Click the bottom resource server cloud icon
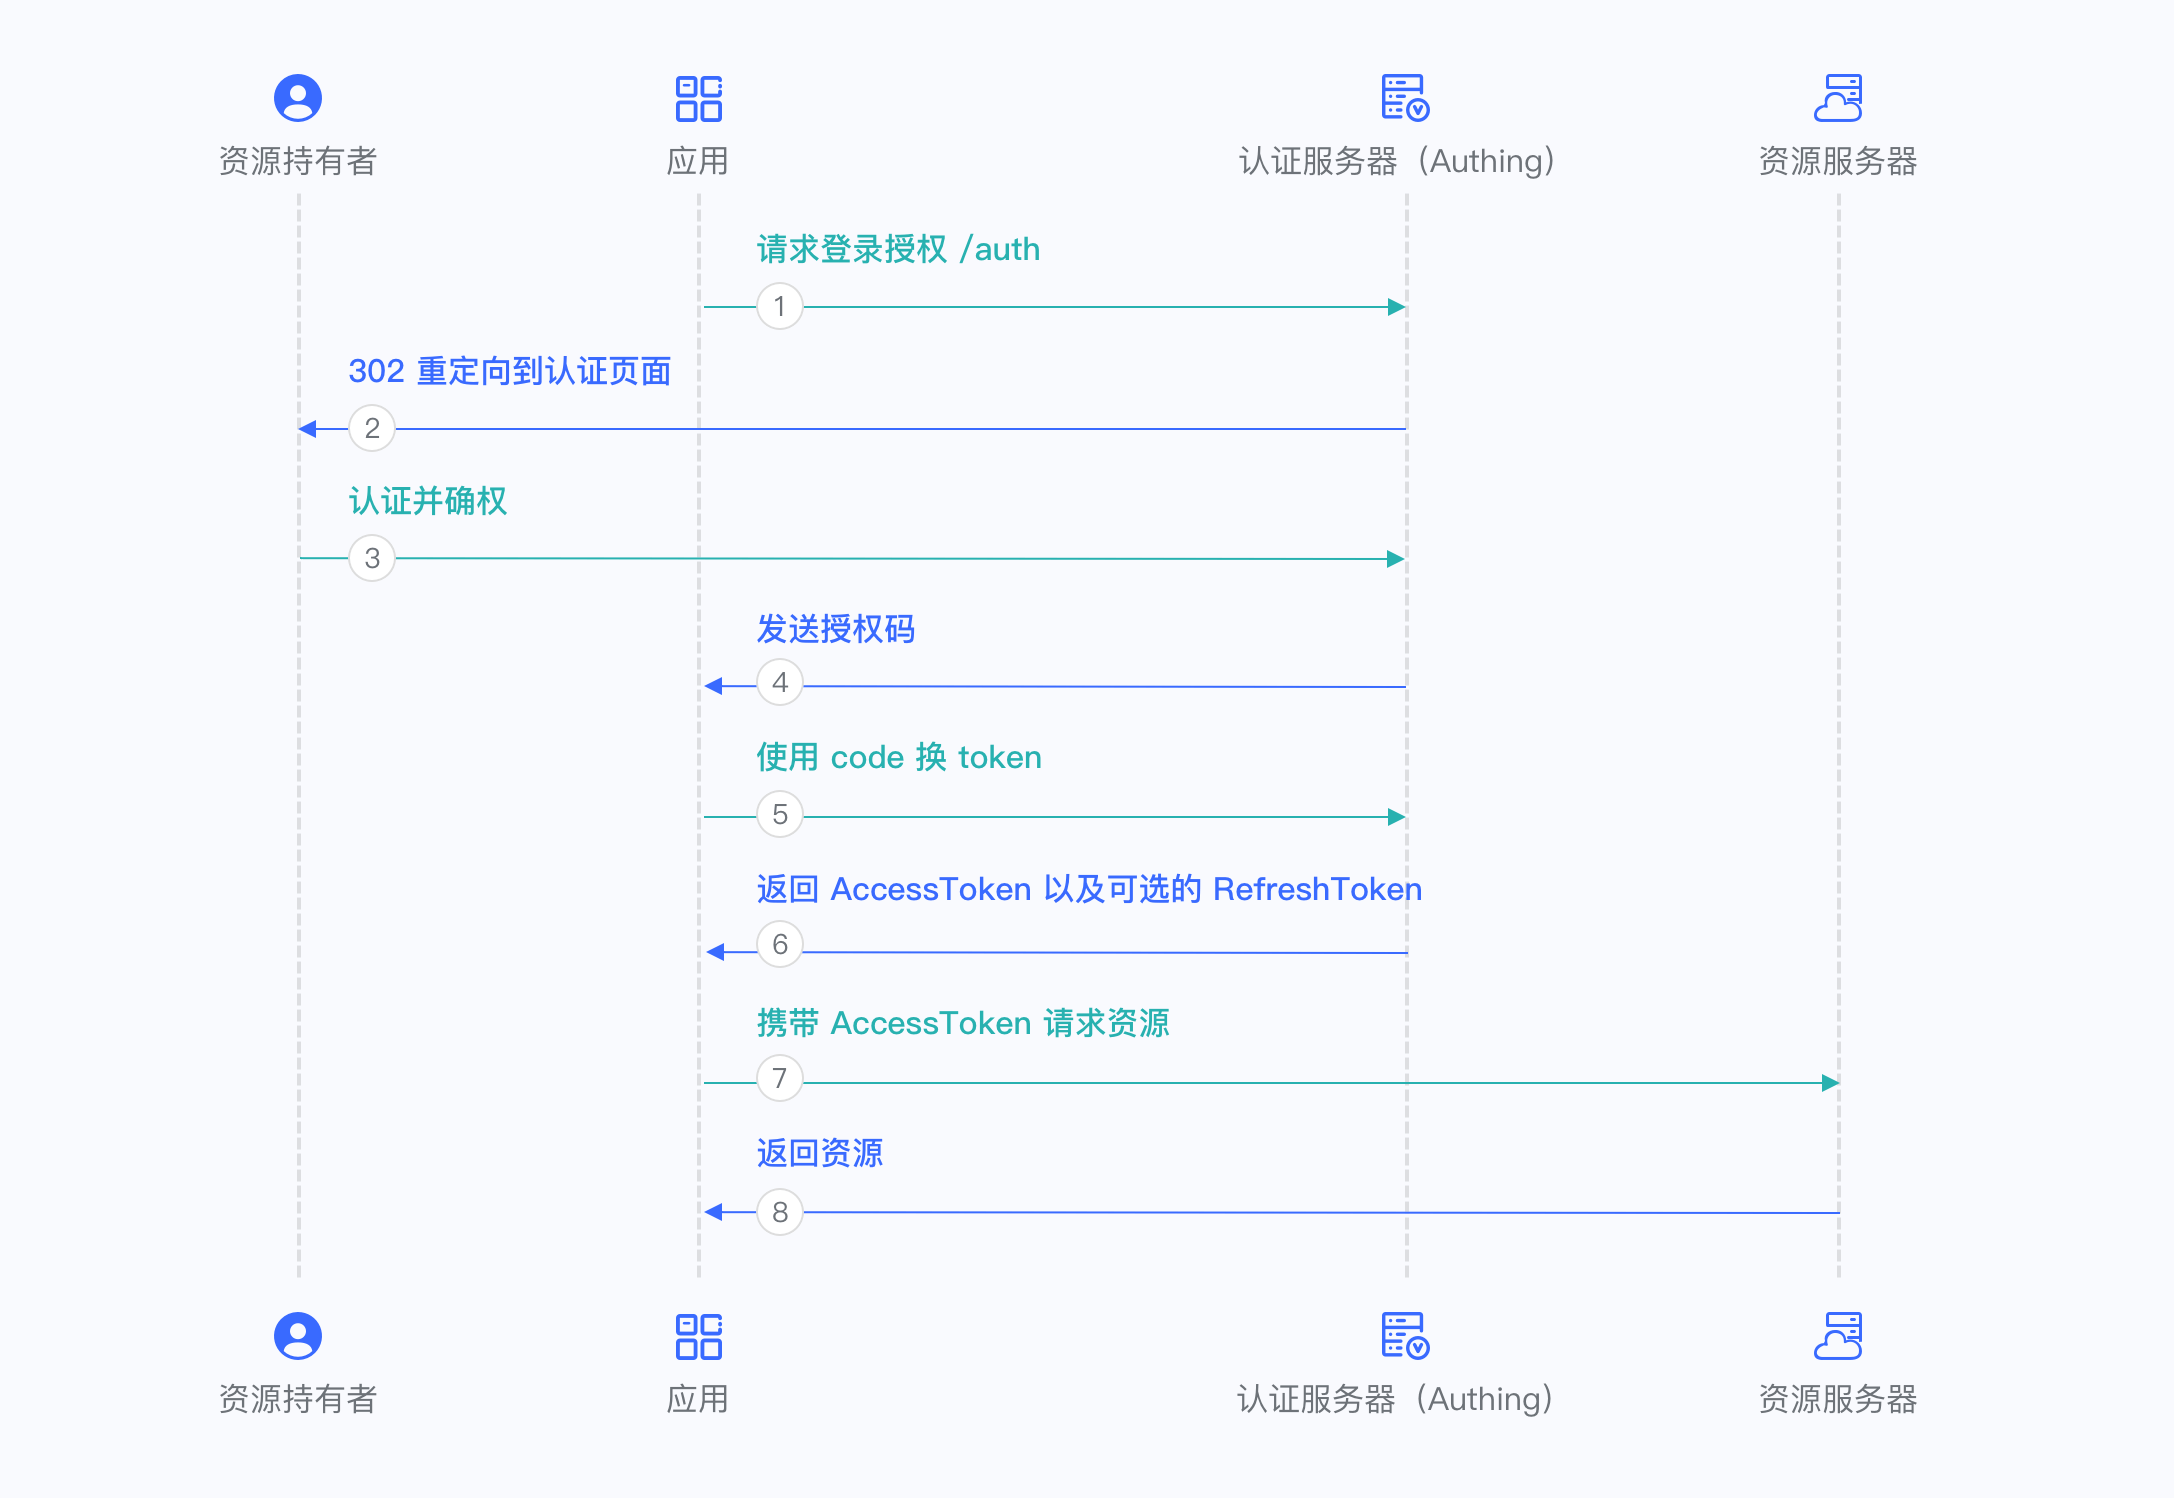This screenshot has width=2174, height=1498. [x=1838, y=1336]
